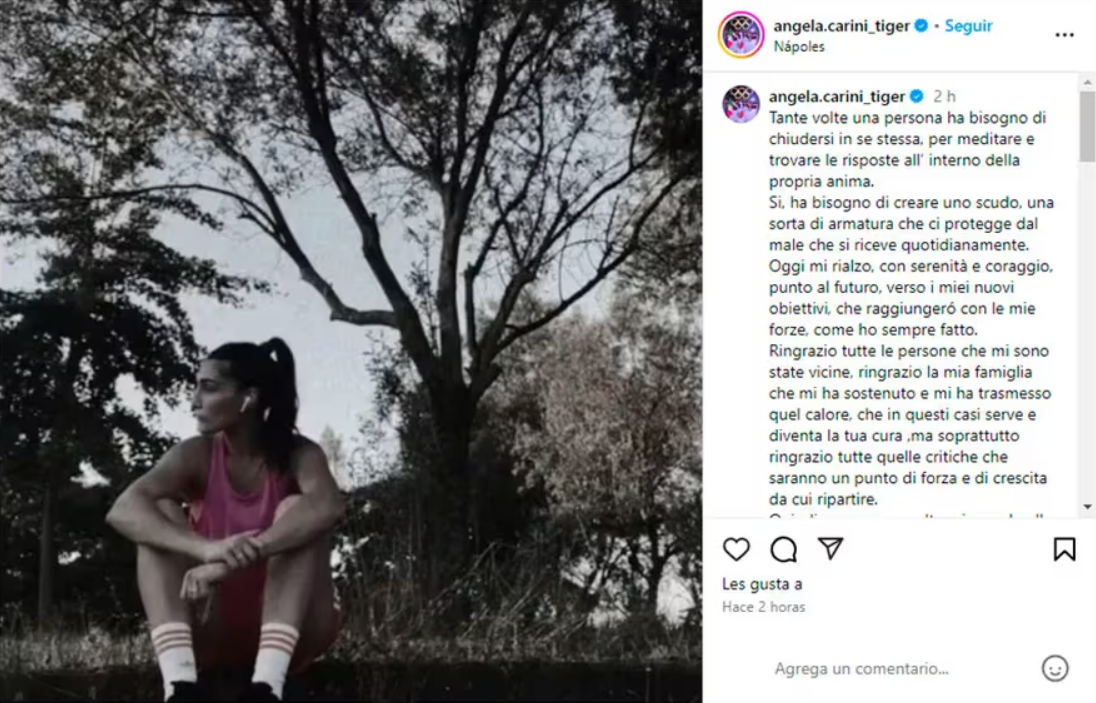The height and width of the screenshot is (703, 1096).
Task: Save the post with the bookmark icon
Action: (x=1064, y=549)
